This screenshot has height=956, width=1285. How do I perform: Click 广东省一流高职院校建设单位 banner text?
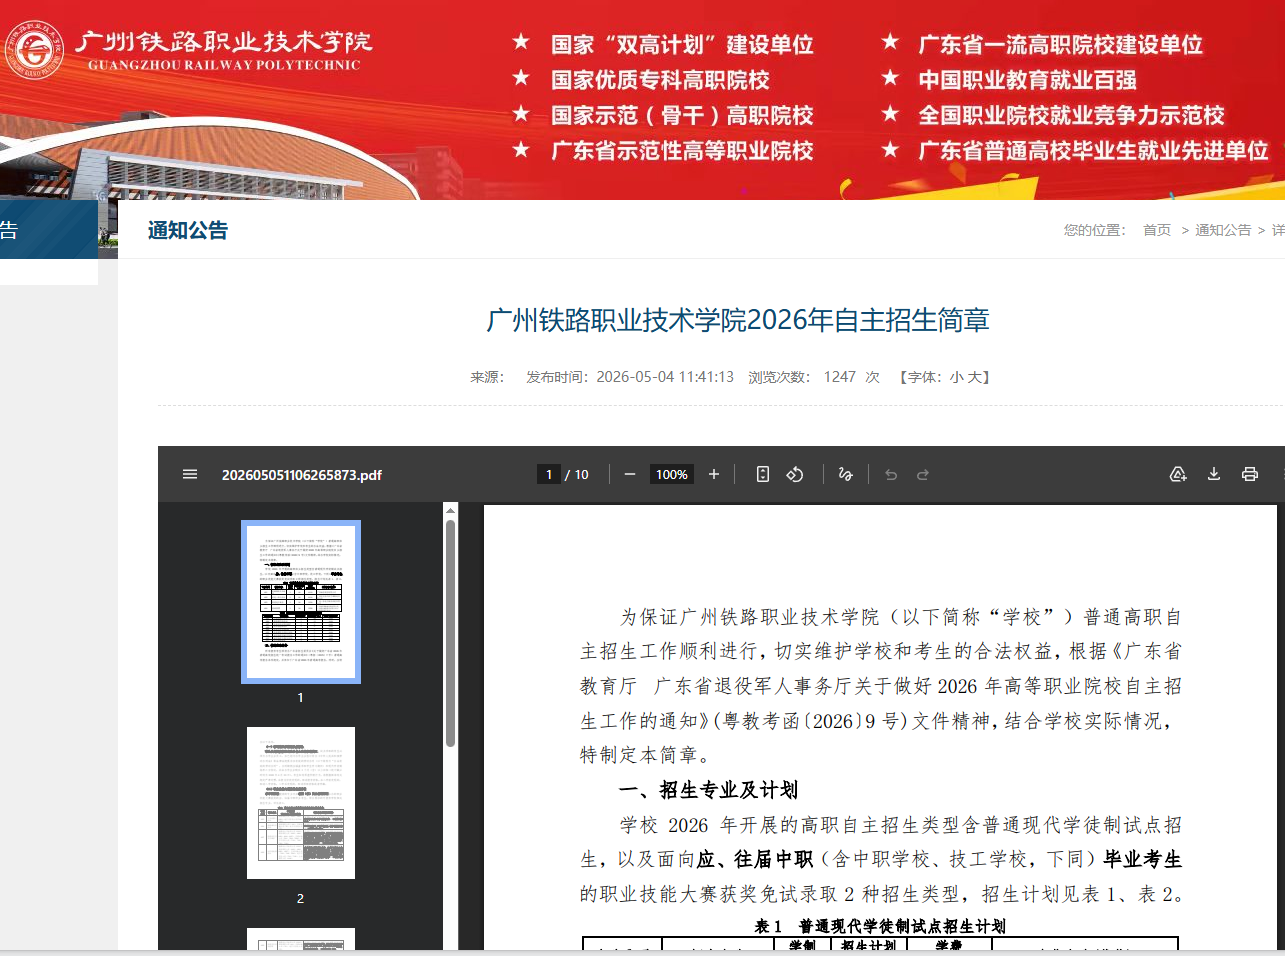pyautogui.click(x=1060, y=45)
